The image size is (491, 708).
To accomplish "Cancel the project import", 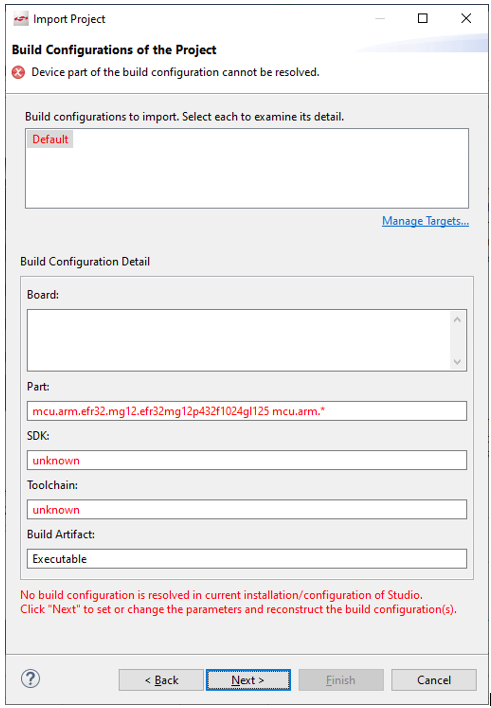I will pyautogui.click(x=434, y=680).
